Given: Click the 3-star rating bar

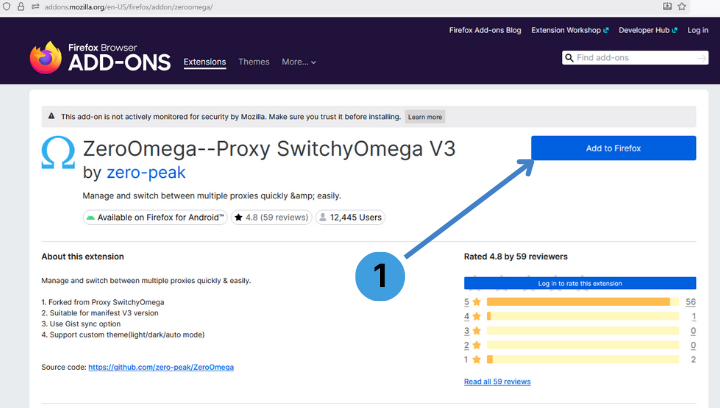Looking at the screenshot, I should (583, 330).
